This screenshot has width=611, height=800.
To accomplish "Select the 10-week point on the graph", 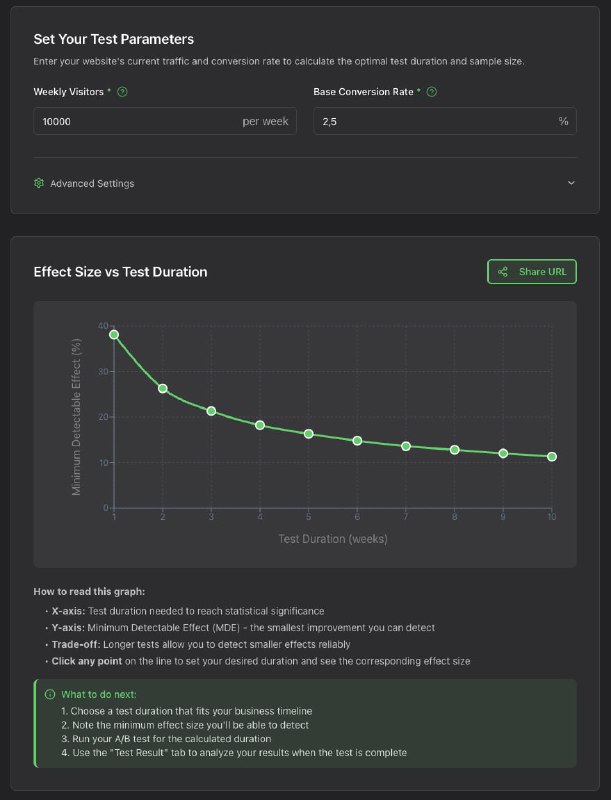I will [x=552, y=457].
